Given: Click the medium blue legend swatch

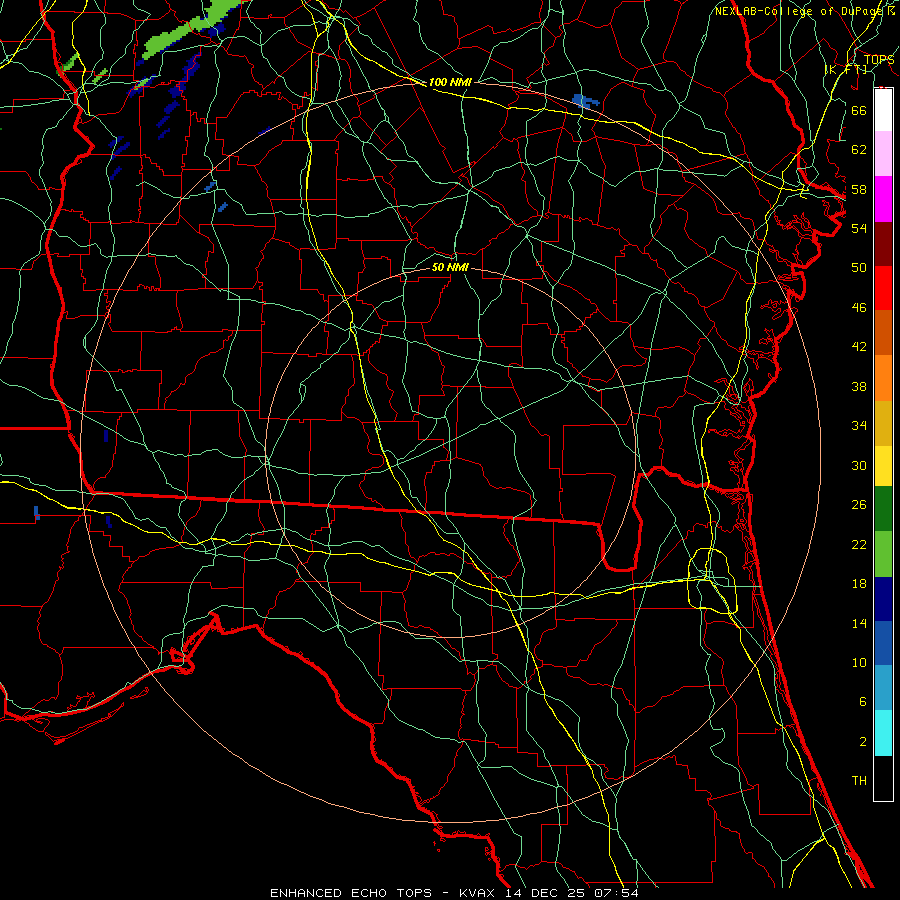Looking at the screenshot, I should (x=883, y=643).
